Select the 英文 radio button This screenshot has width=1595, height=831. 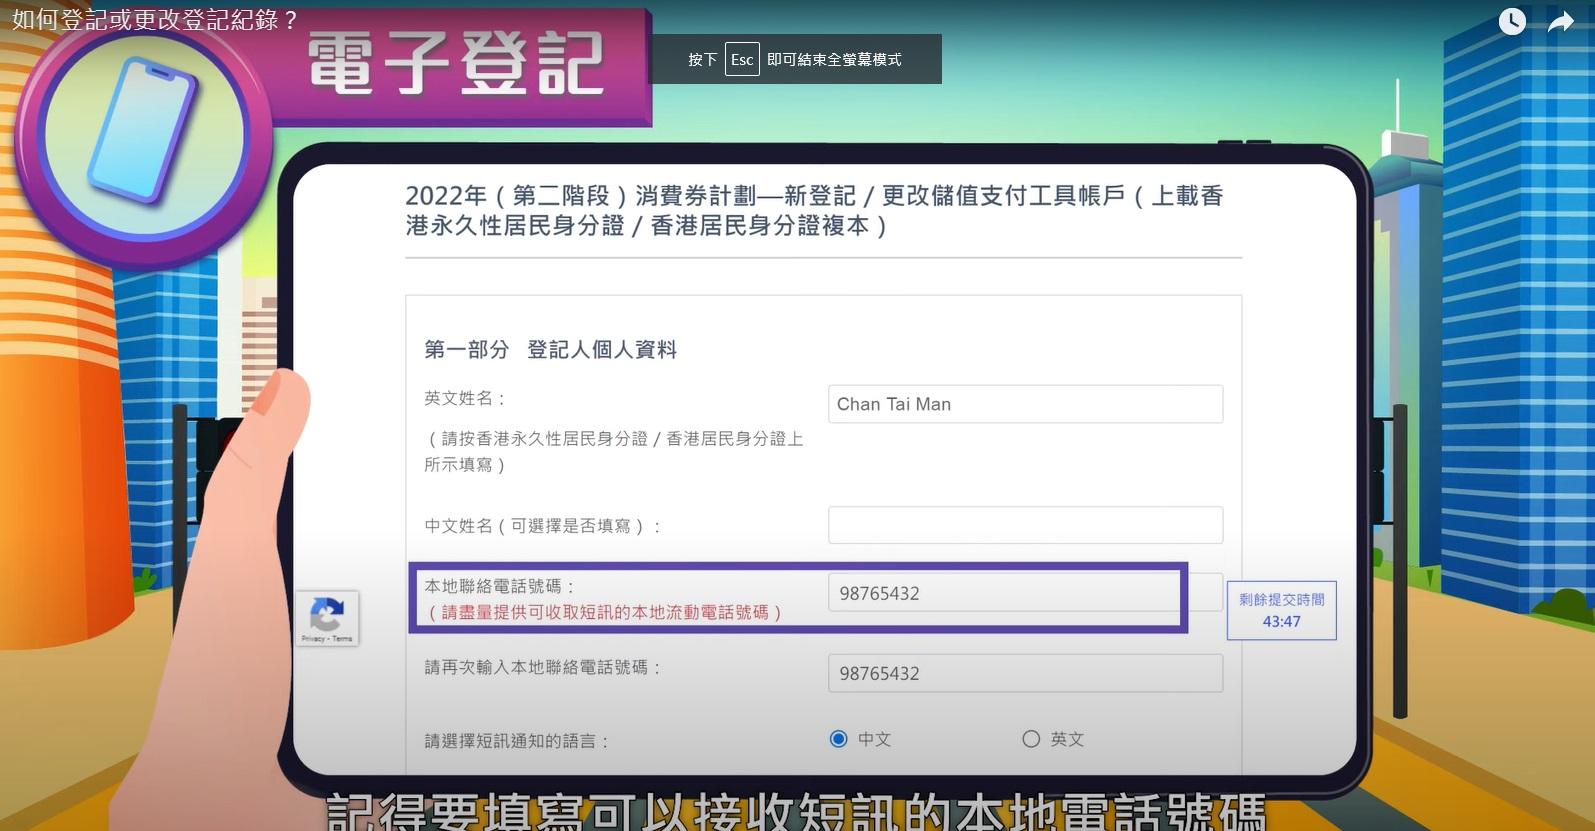click(x=1031, y=739)
